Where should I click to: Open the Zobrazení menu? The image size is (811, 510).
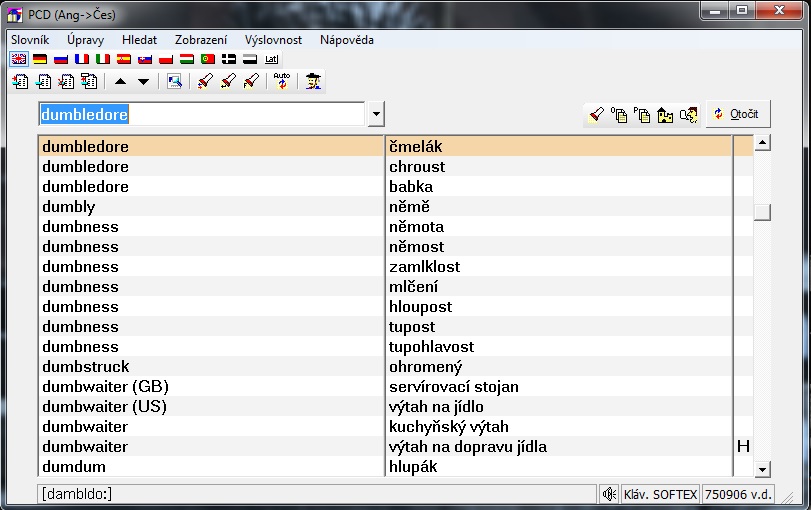click(201, 40)
